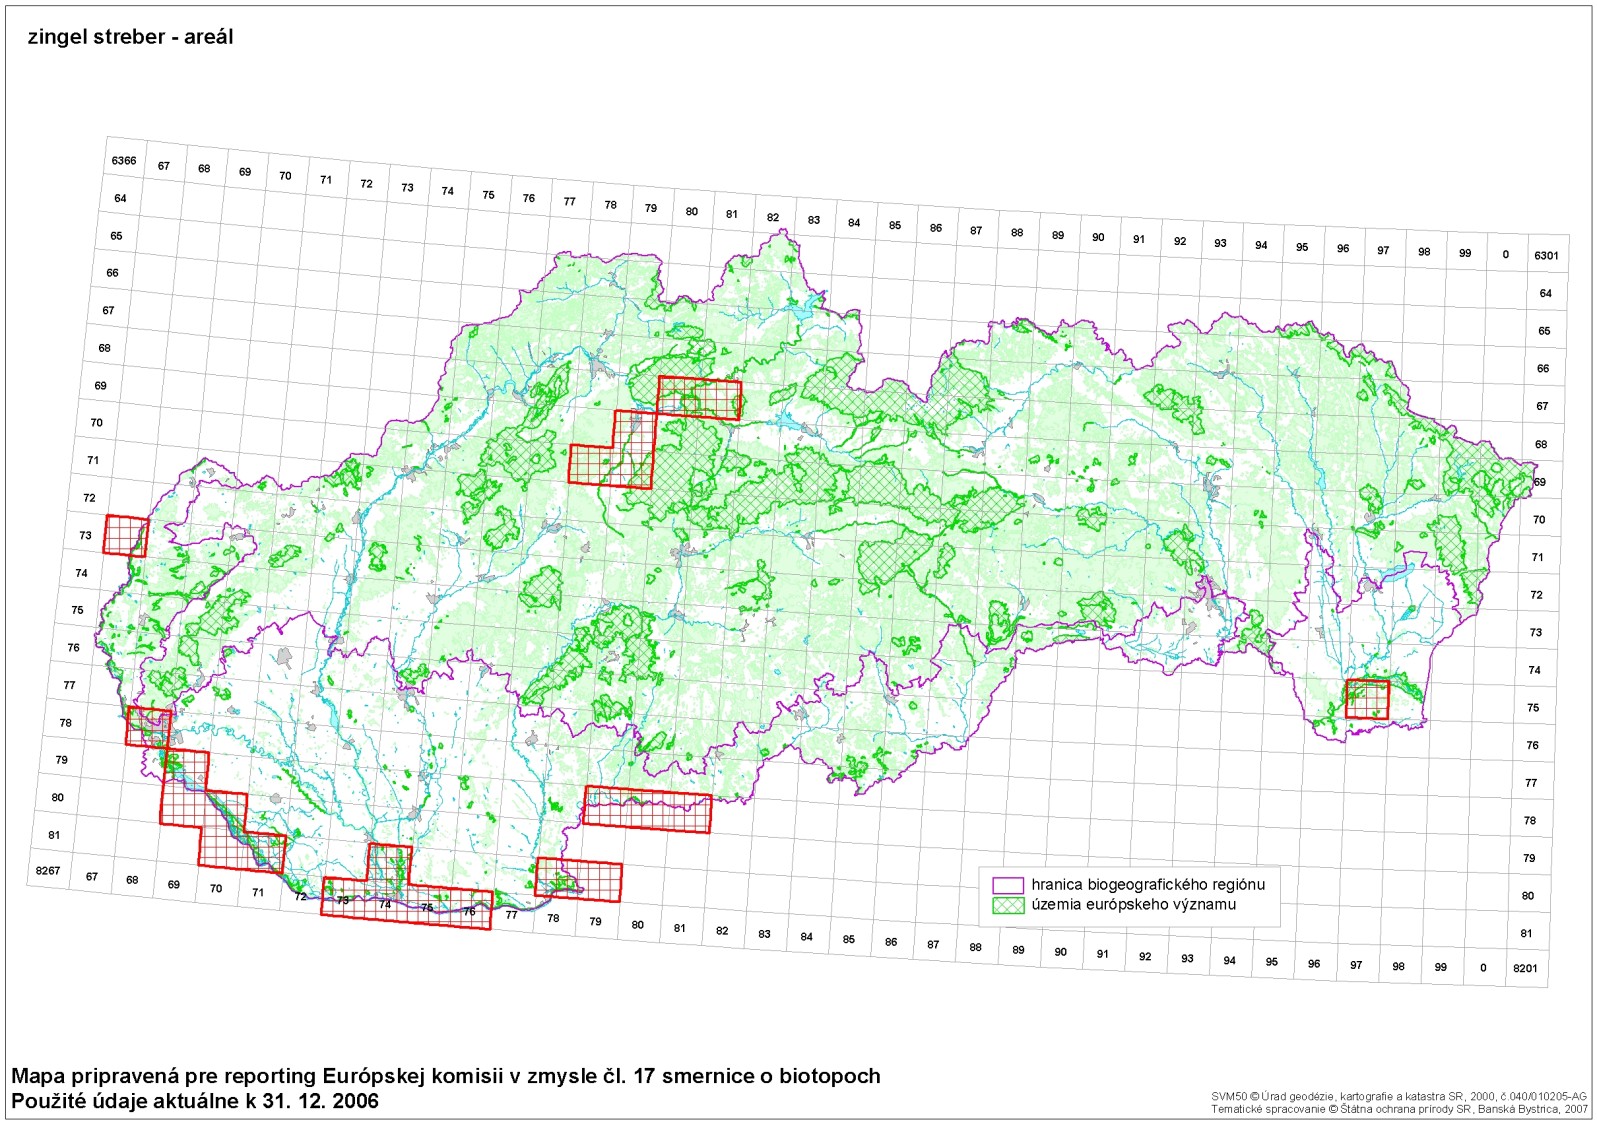Select the red hatched square on far western border
1597x1124 pixels.
tap(125, 535)
